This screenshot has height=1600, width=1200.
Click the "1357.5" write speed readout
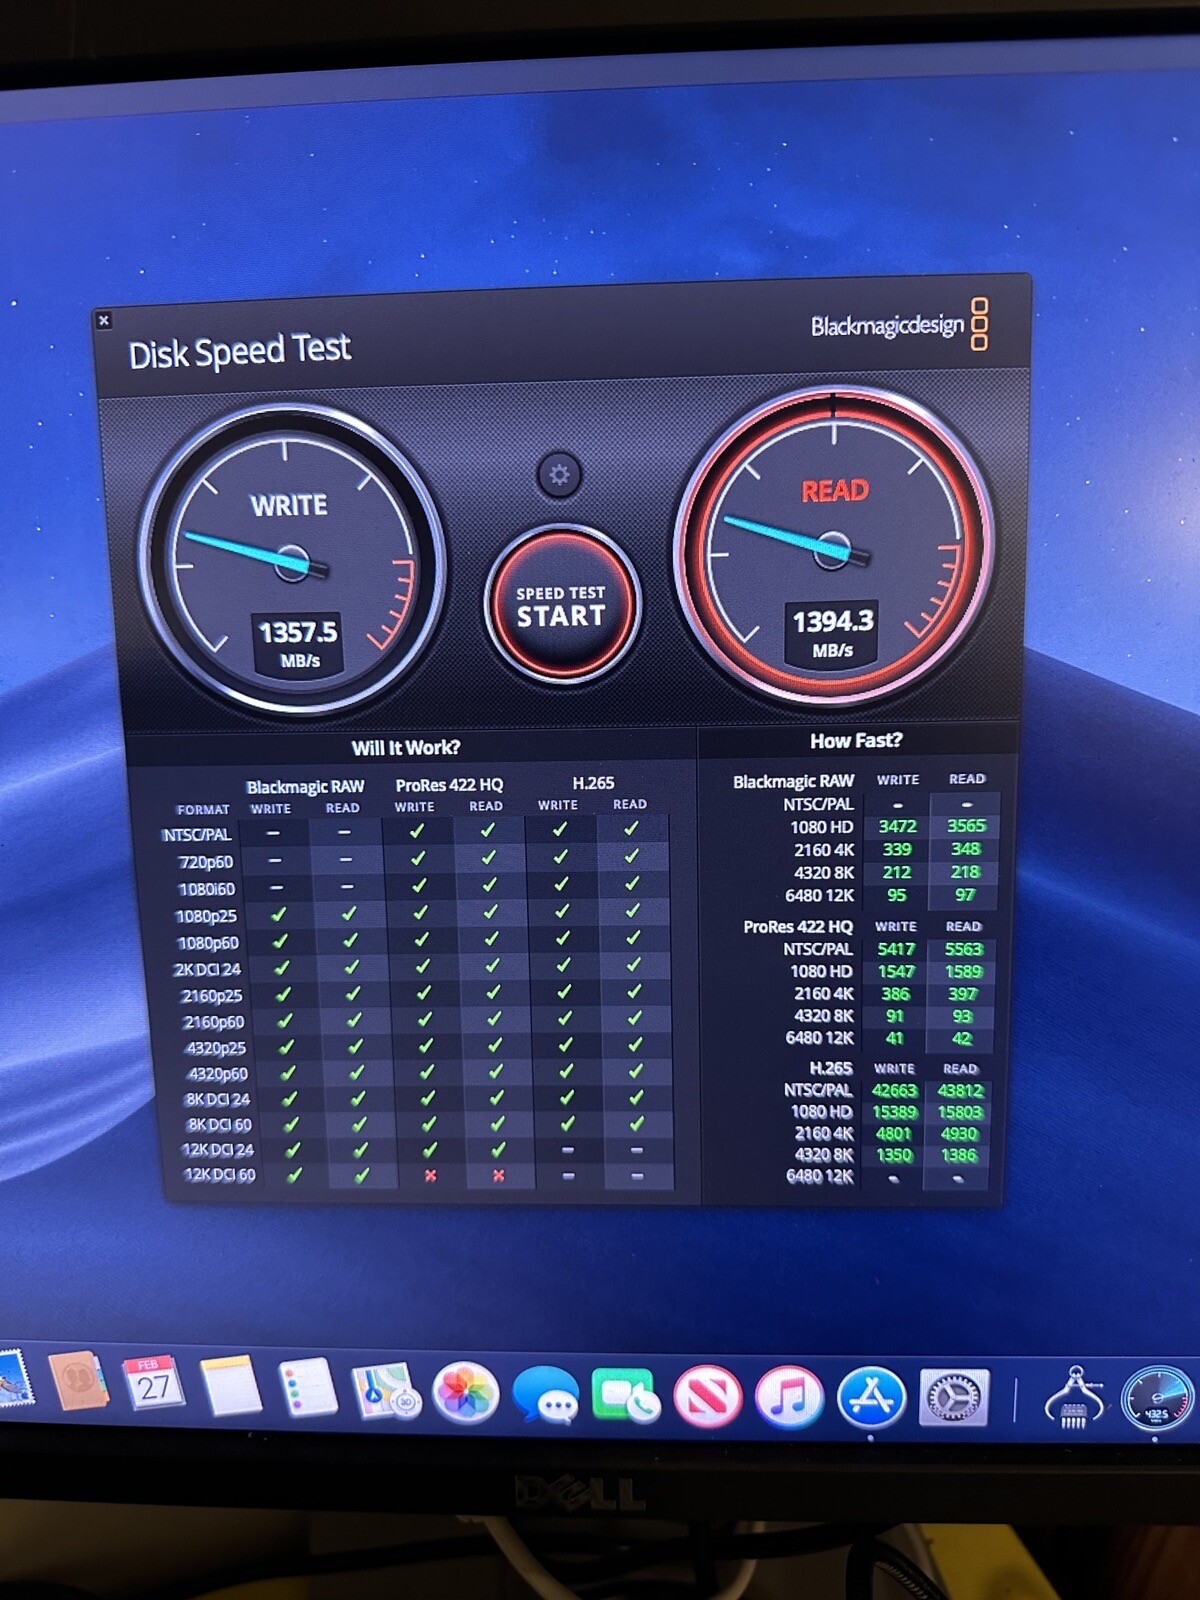(298, 632)
